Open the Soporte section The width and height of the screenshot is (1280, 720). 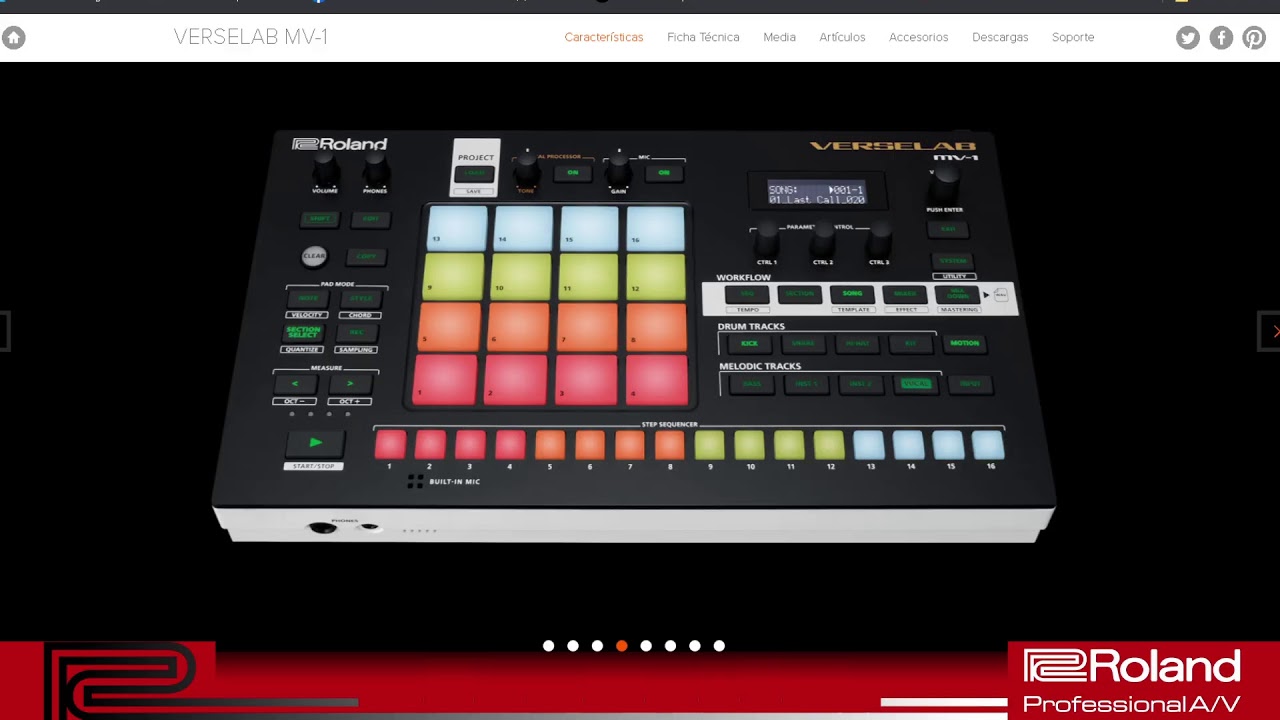1073,37
